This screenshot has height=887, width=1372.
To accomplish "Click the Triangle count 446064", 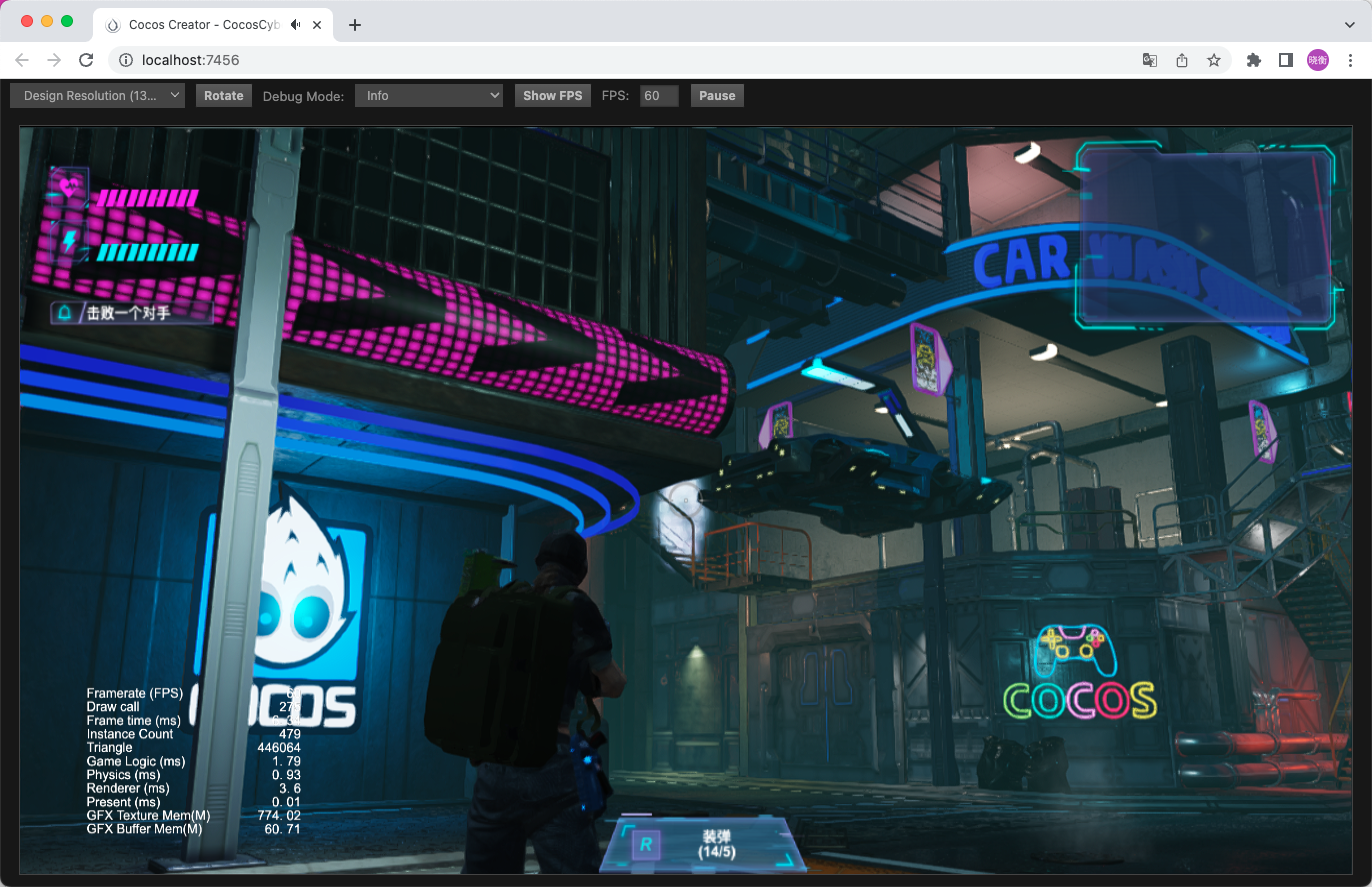I will point(279,748).
